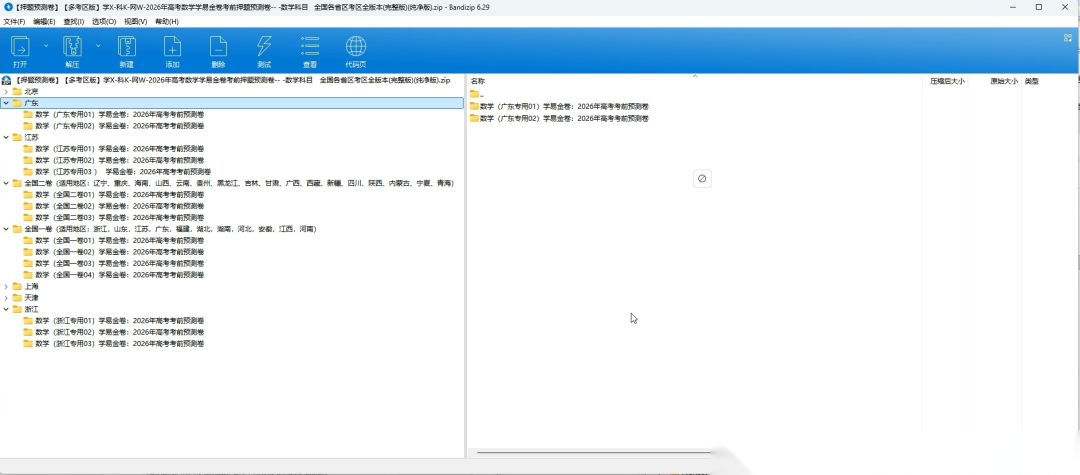1080x475 pixels.
Task: Click the 代码页 code page globe icon
Action: [x=355, y=47]
